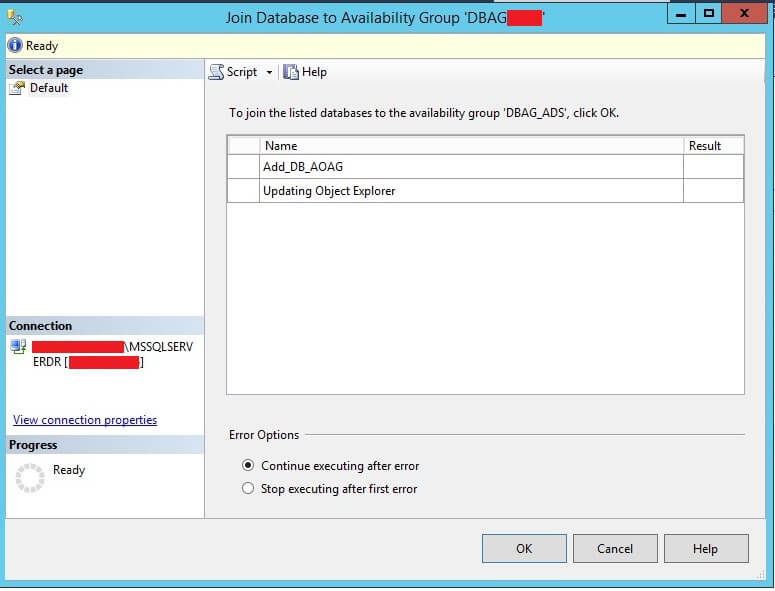
Task: Open the Script dropdown arrow
Action: coord(269,73)
